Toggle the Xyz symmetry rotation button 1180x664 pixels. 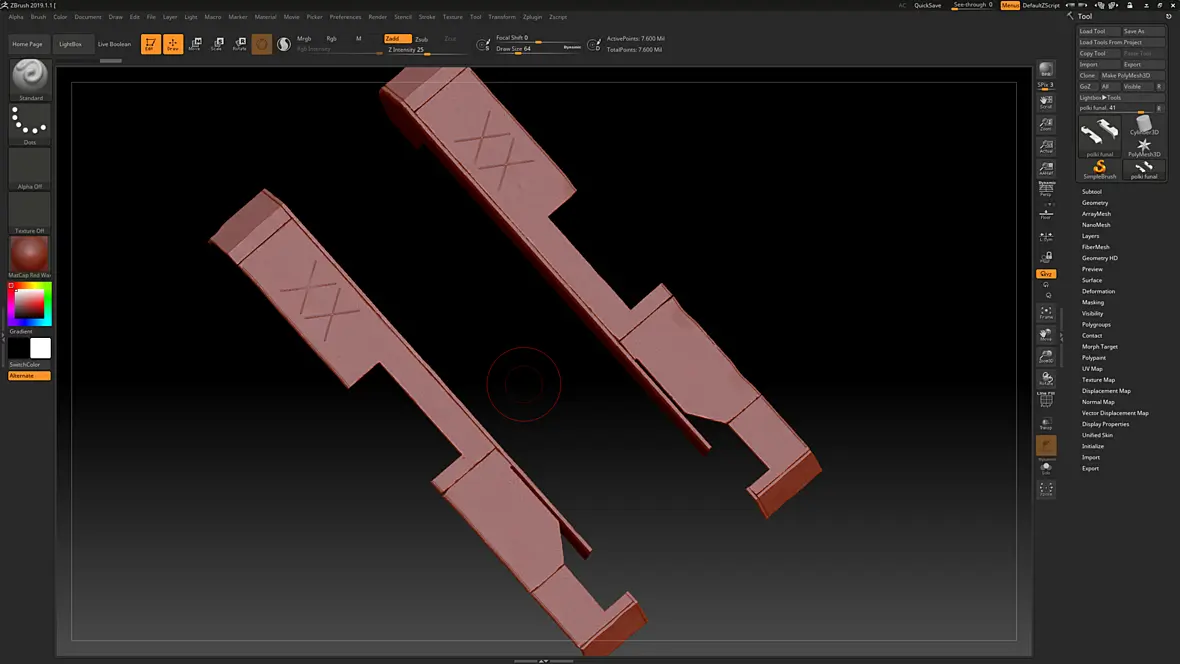coord(1046,274)
